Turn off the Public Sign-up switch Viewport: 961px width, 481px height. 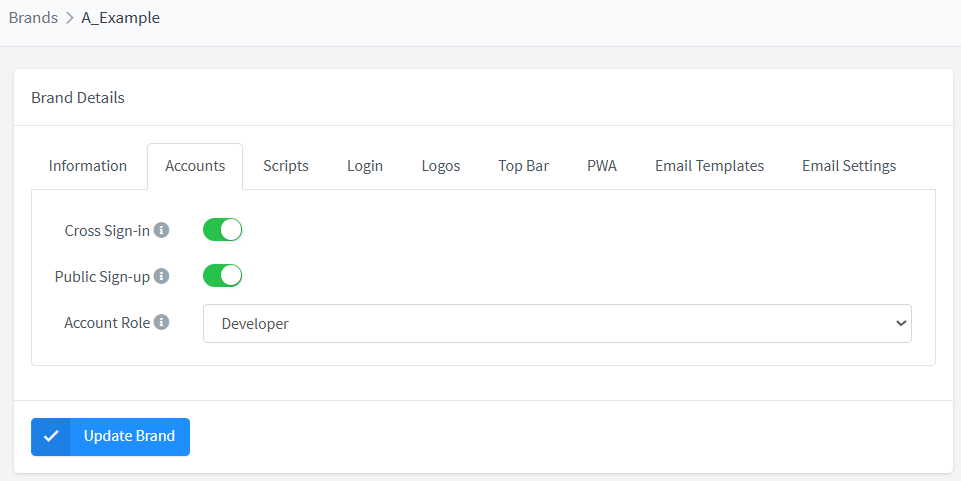pyautogui.click(x=223, y=276)
